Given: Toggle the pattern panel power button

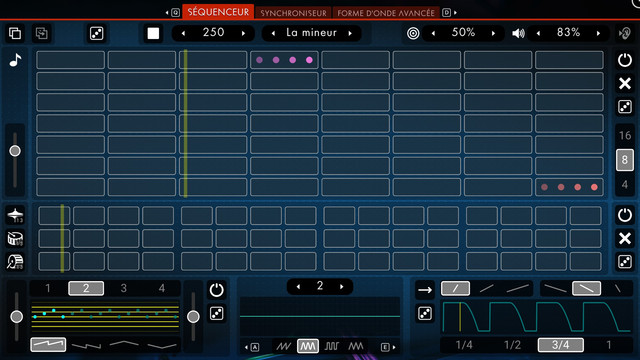Looking at the screenshot, I should point(216,290).
